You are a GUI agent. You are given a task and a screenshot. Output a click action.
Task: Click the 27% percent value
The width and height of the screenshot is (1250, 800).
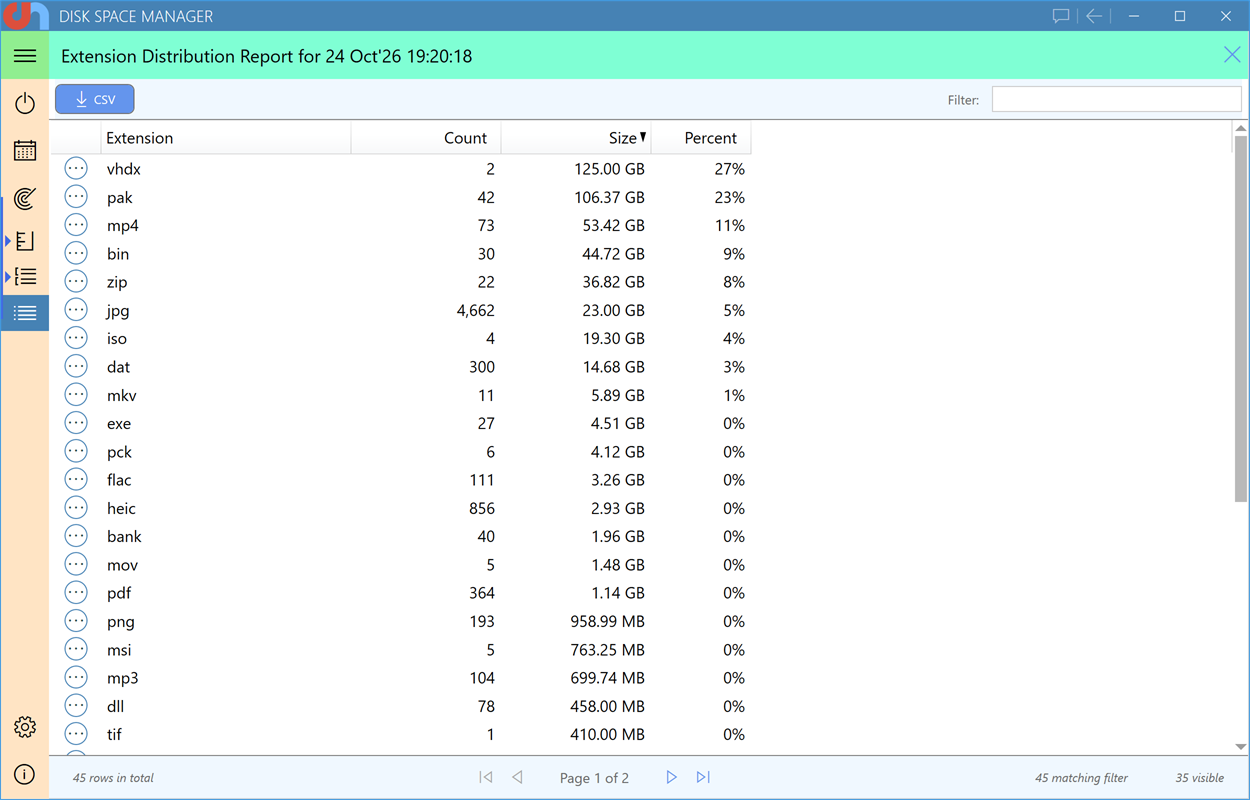tap(729, 169)
